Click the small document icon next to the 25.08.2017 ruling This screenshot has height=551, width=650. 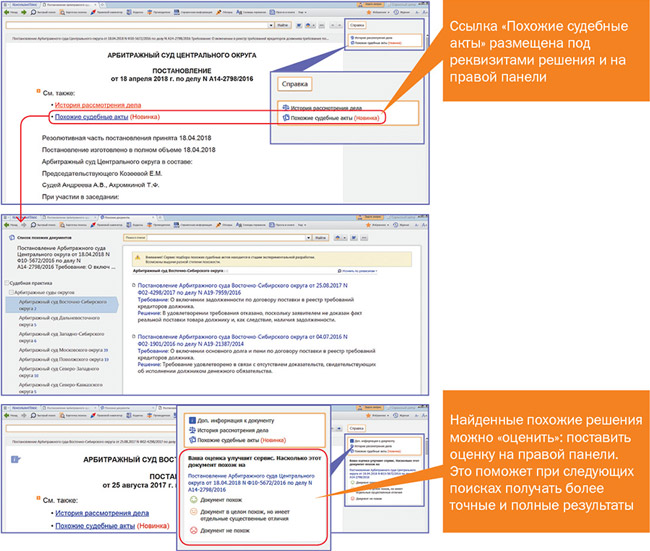(134, 285)
